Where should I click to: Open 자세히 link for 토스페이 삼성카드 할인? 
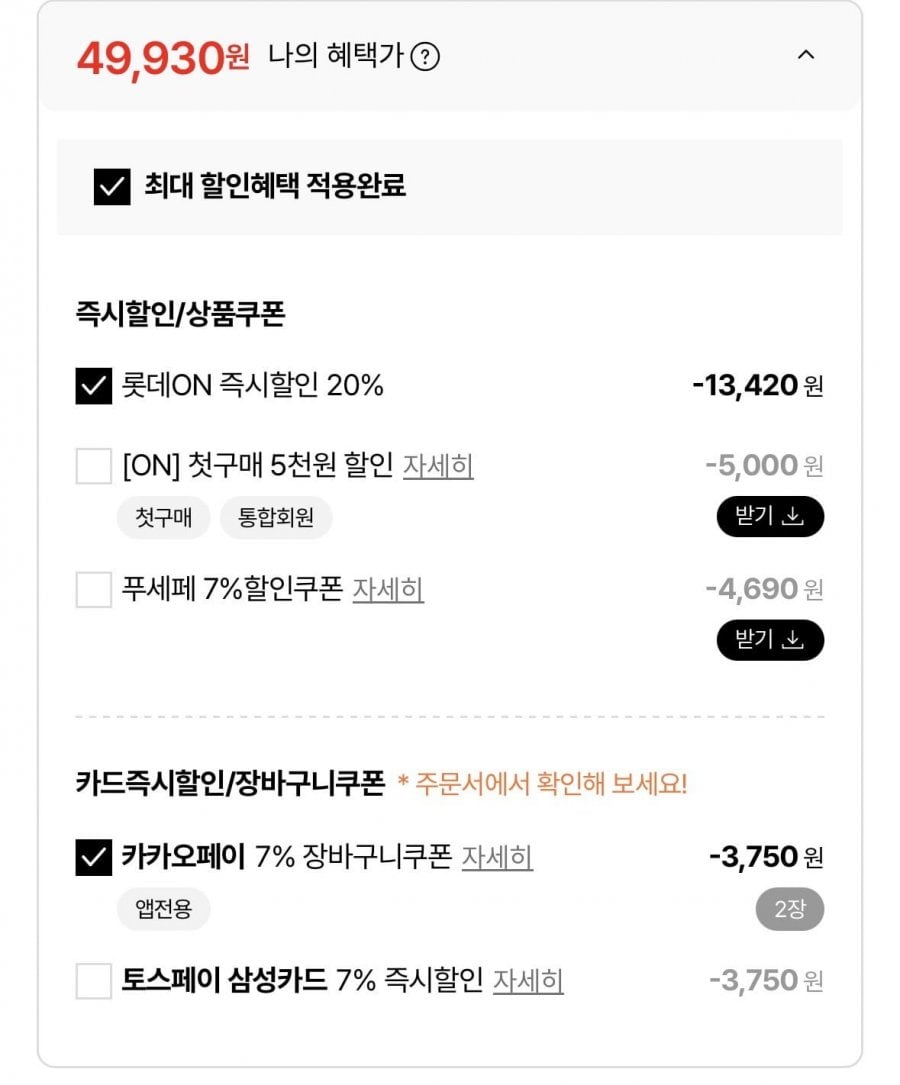point(528,981)
